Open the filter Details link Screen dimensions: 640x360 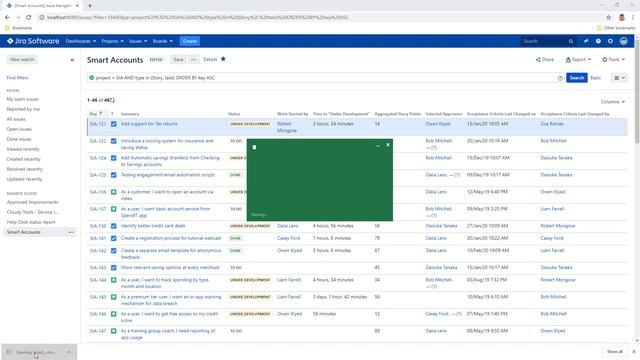coord(210,60)
